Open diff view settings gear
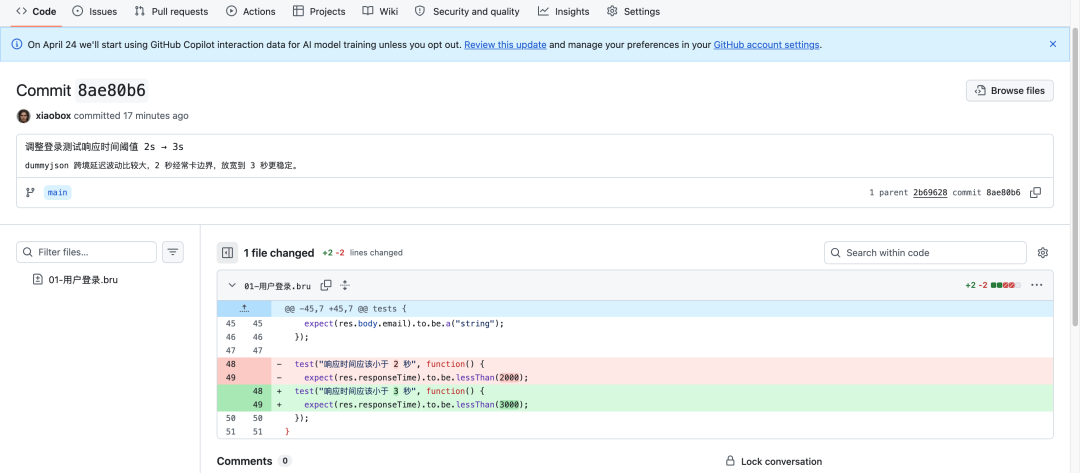The width and height of the screenshot is (1080, 473). 1043,253
